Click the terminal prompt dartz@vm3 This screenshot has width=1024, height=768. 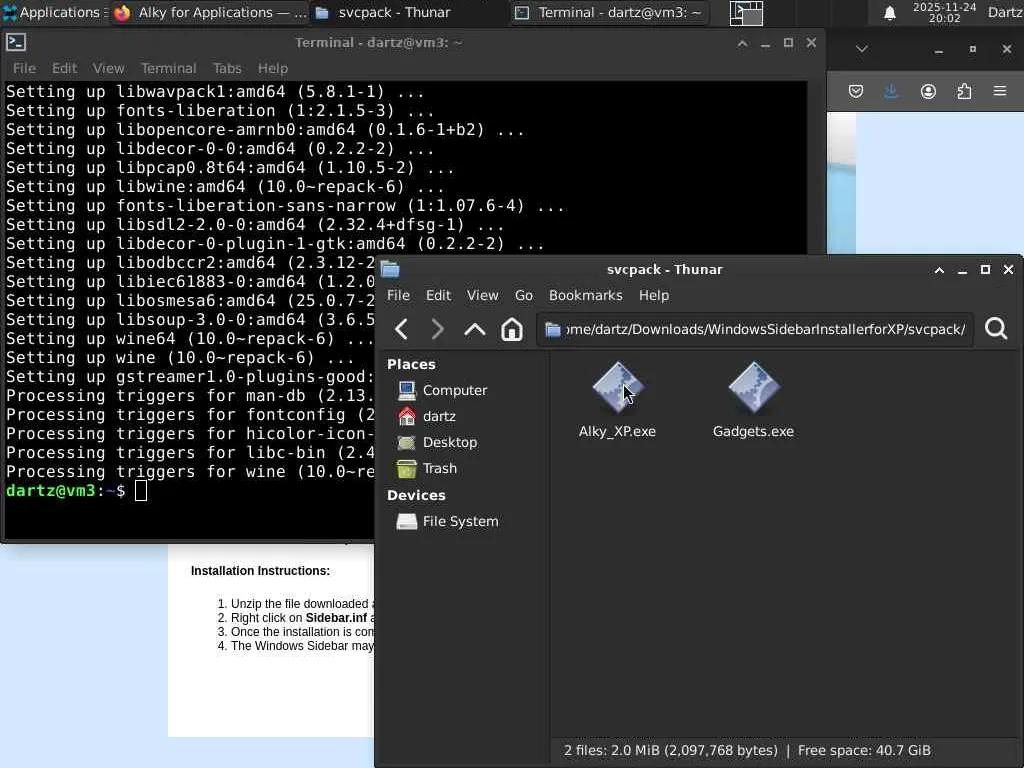(51, 490)
